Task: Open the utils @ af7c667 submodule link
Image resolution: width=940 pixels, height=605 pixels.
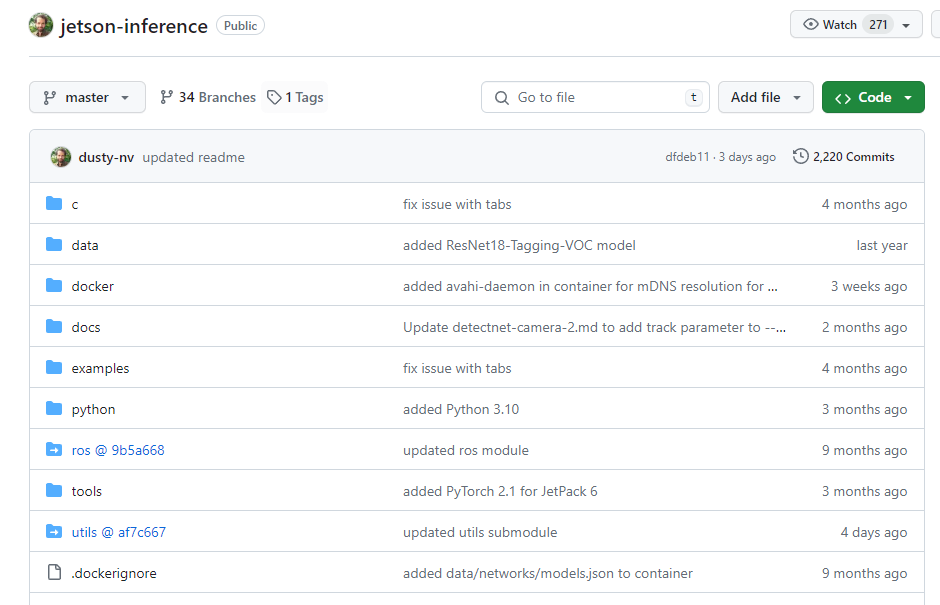Action: point(118,532)
